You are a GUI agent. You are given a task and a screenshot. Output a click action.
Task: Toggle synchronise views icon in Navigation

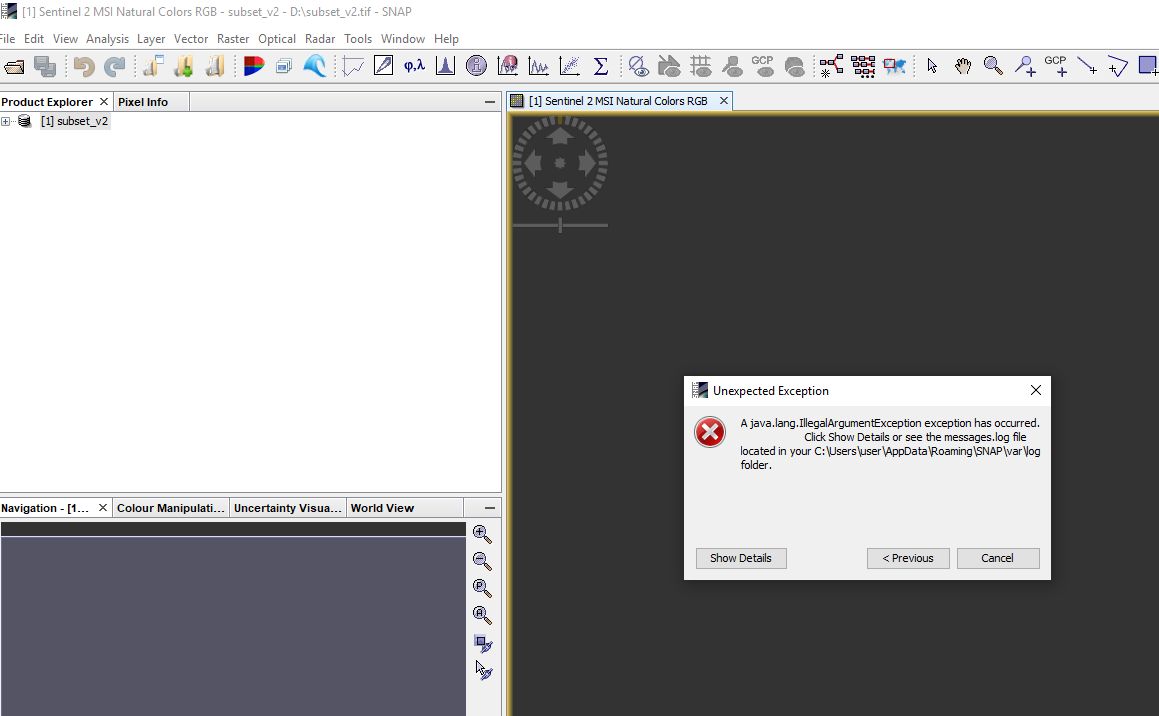tap(483, 643)
